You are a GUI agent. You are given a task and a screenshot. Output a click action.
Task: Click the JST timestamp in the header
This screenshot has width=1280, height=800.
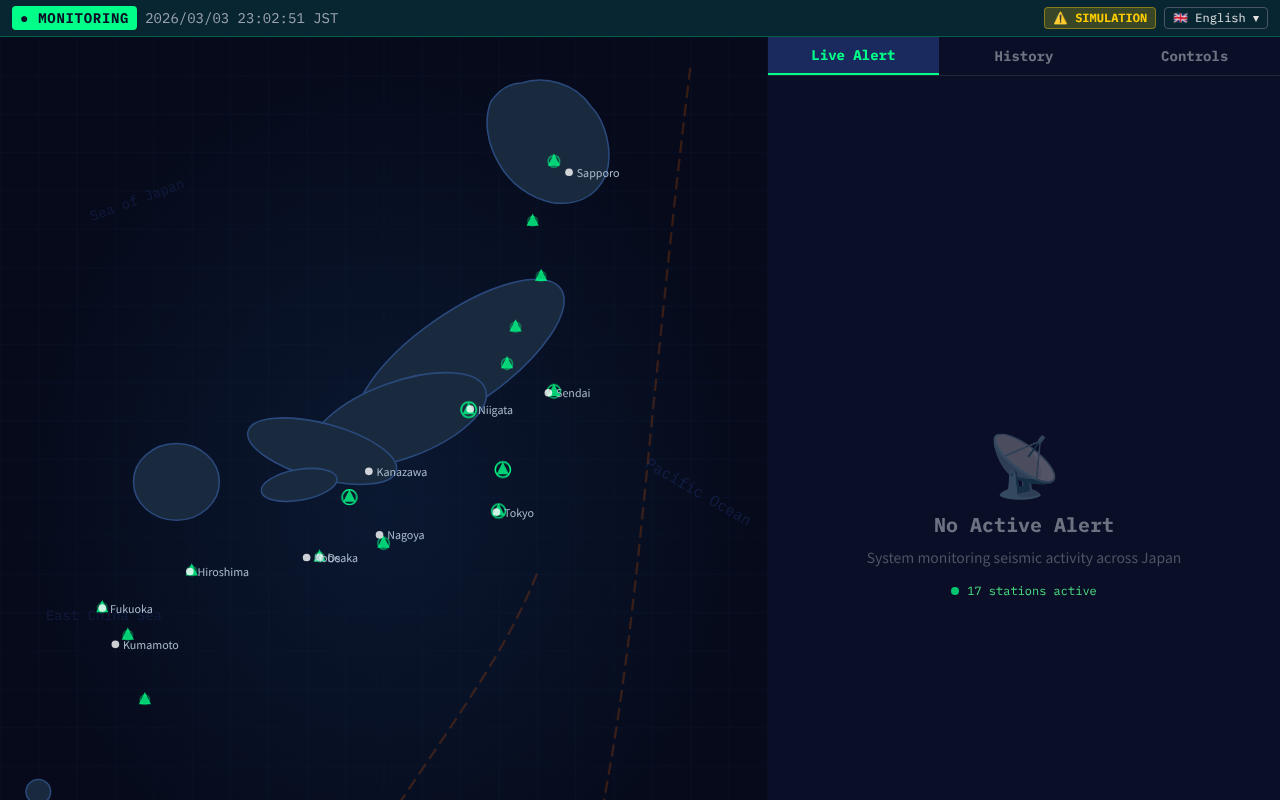(x=241, y=18)
